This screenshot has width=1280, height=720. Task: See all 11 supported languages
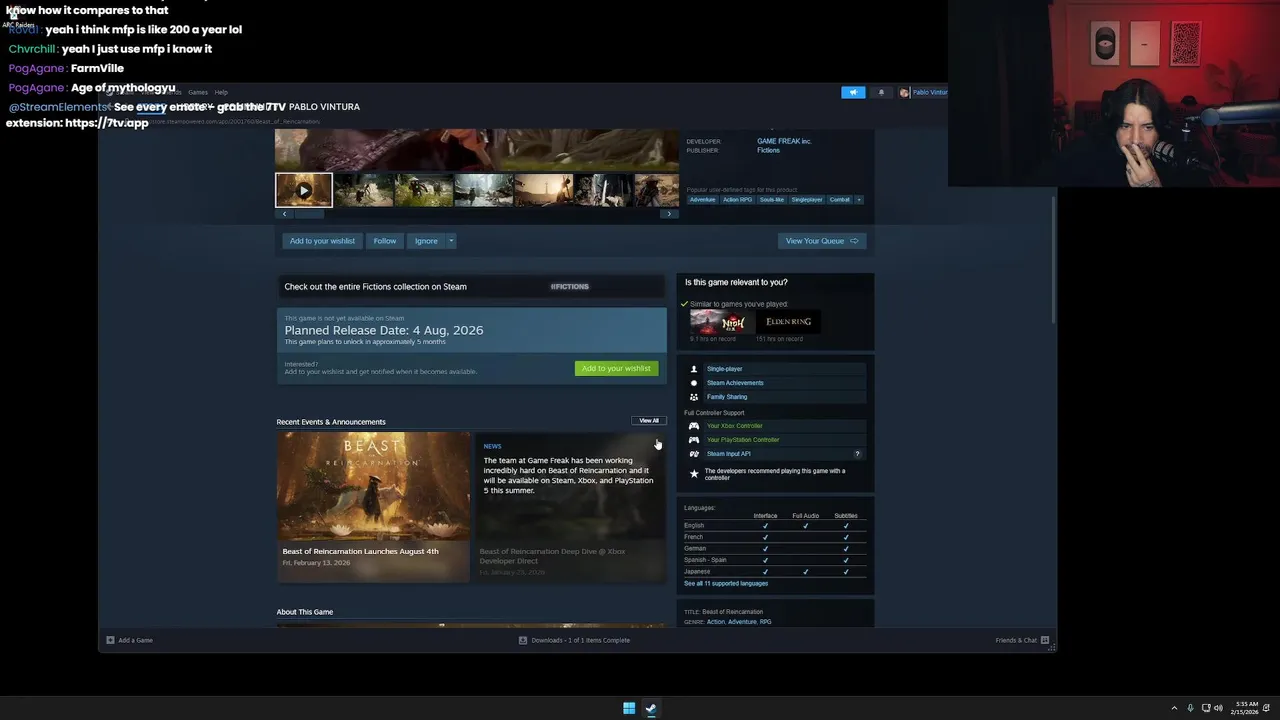tap(726, 584)
